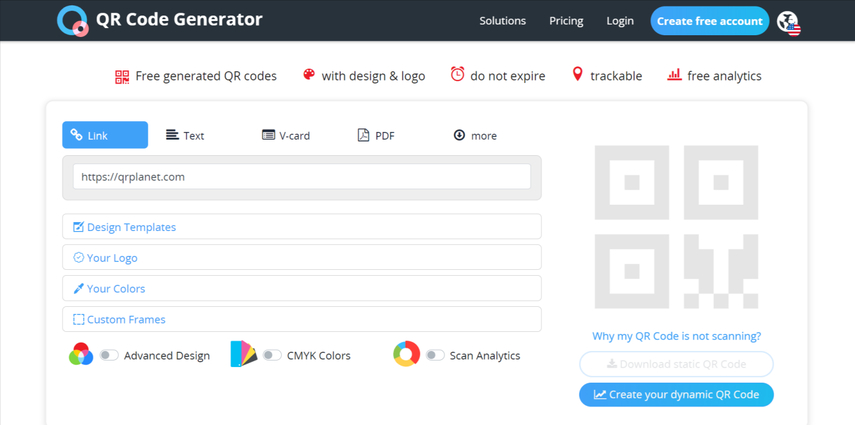This screenshot has width=855, height=425.
Task: Switch to the V-card tab
Action: [286, 135]
